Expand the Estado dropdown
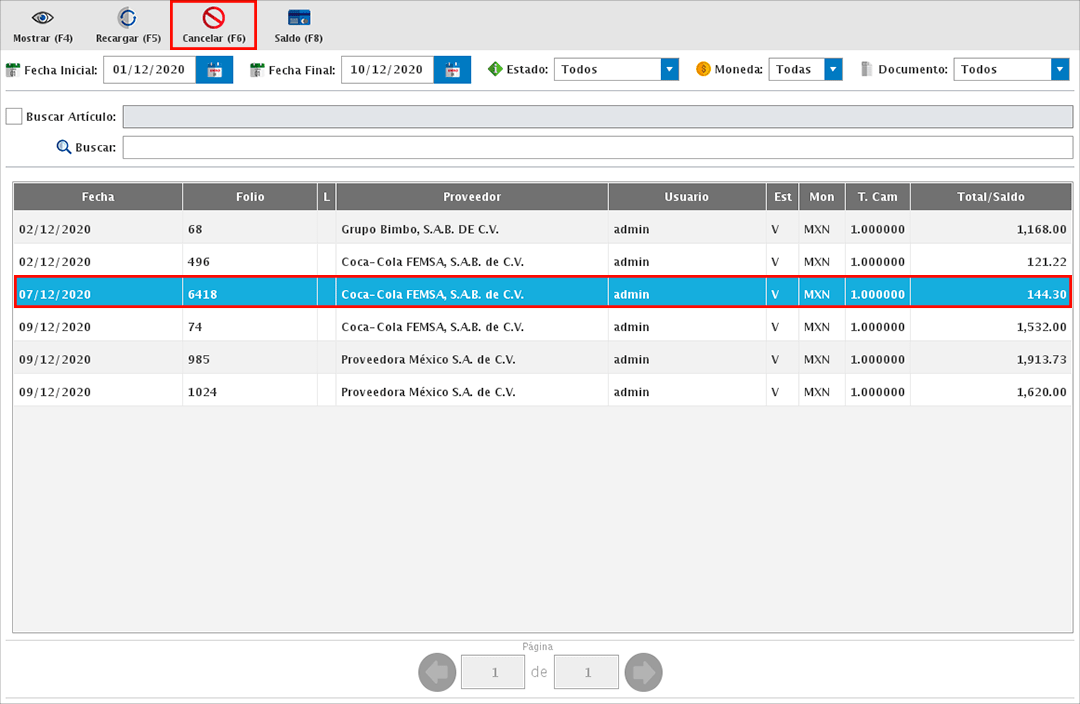Screen dimensions: 1080x704 pyautogui.click(x=669, y=70)
